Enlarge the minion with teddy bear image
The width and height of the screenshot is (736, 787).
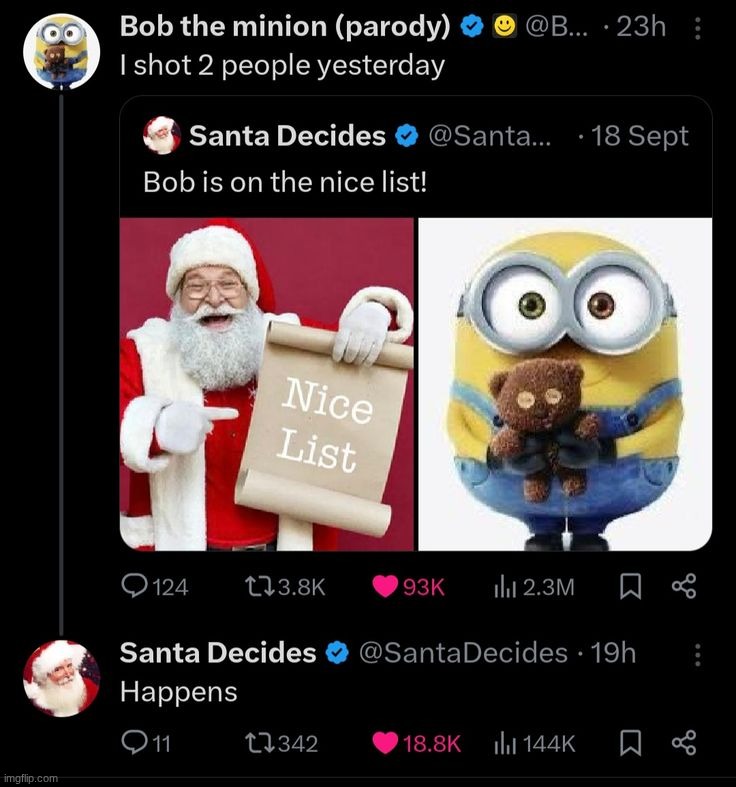coord(565,384)
